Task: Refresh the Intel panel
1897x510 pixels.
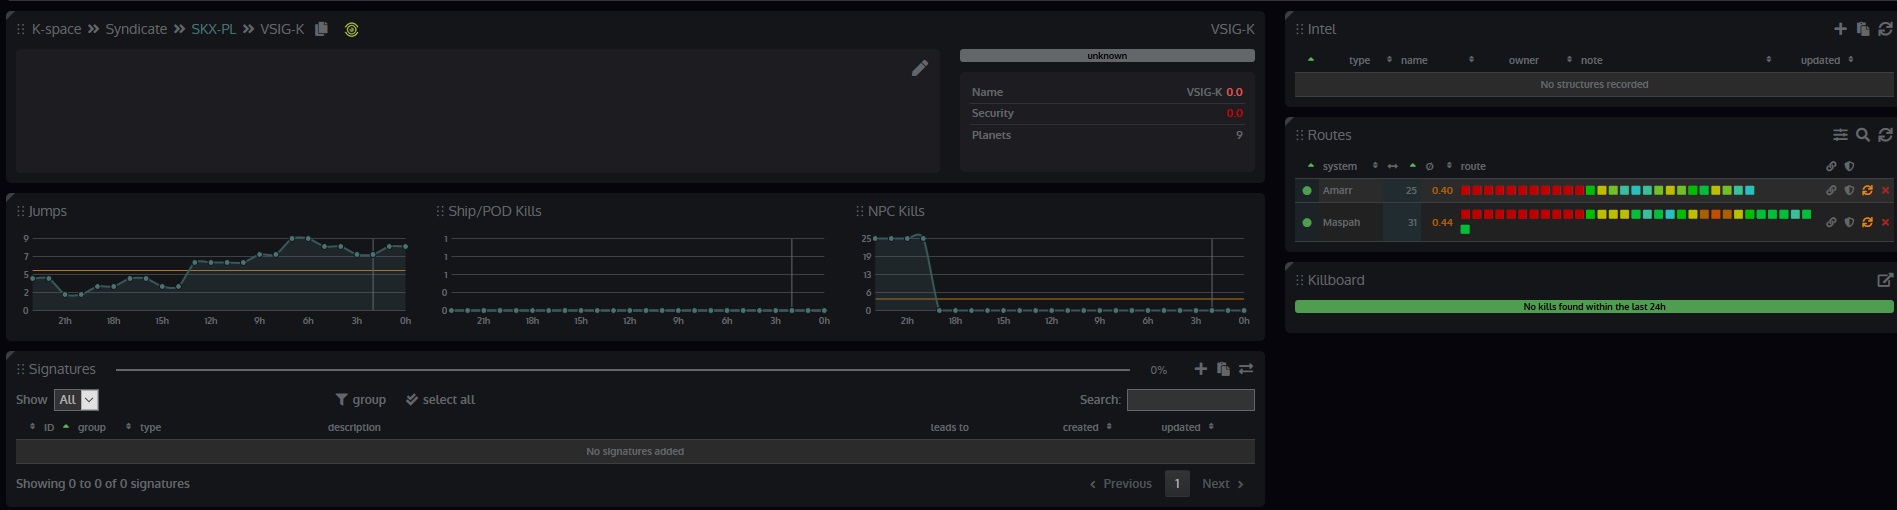Action: pos(1885,29)
